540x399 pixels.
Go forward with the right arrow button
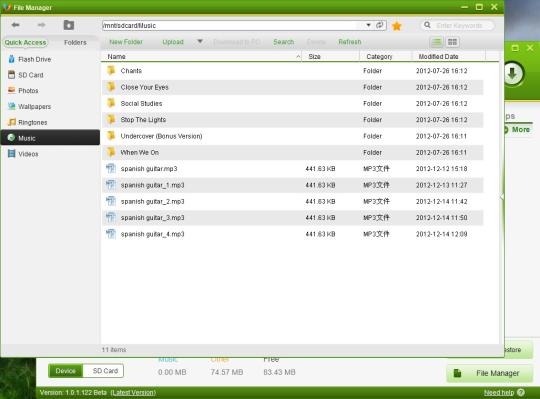(41, 25)
